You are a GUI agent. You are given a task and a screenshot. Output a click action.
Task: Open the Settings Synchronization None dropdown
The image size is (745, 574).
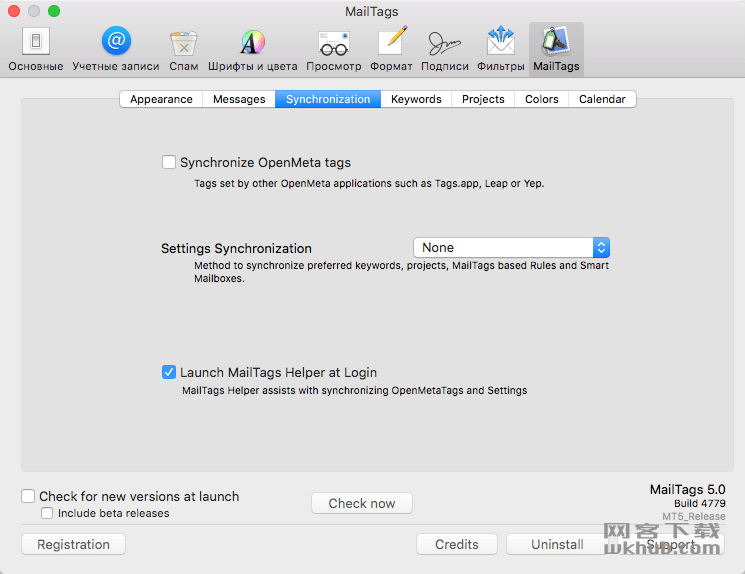tap(511, 248)
